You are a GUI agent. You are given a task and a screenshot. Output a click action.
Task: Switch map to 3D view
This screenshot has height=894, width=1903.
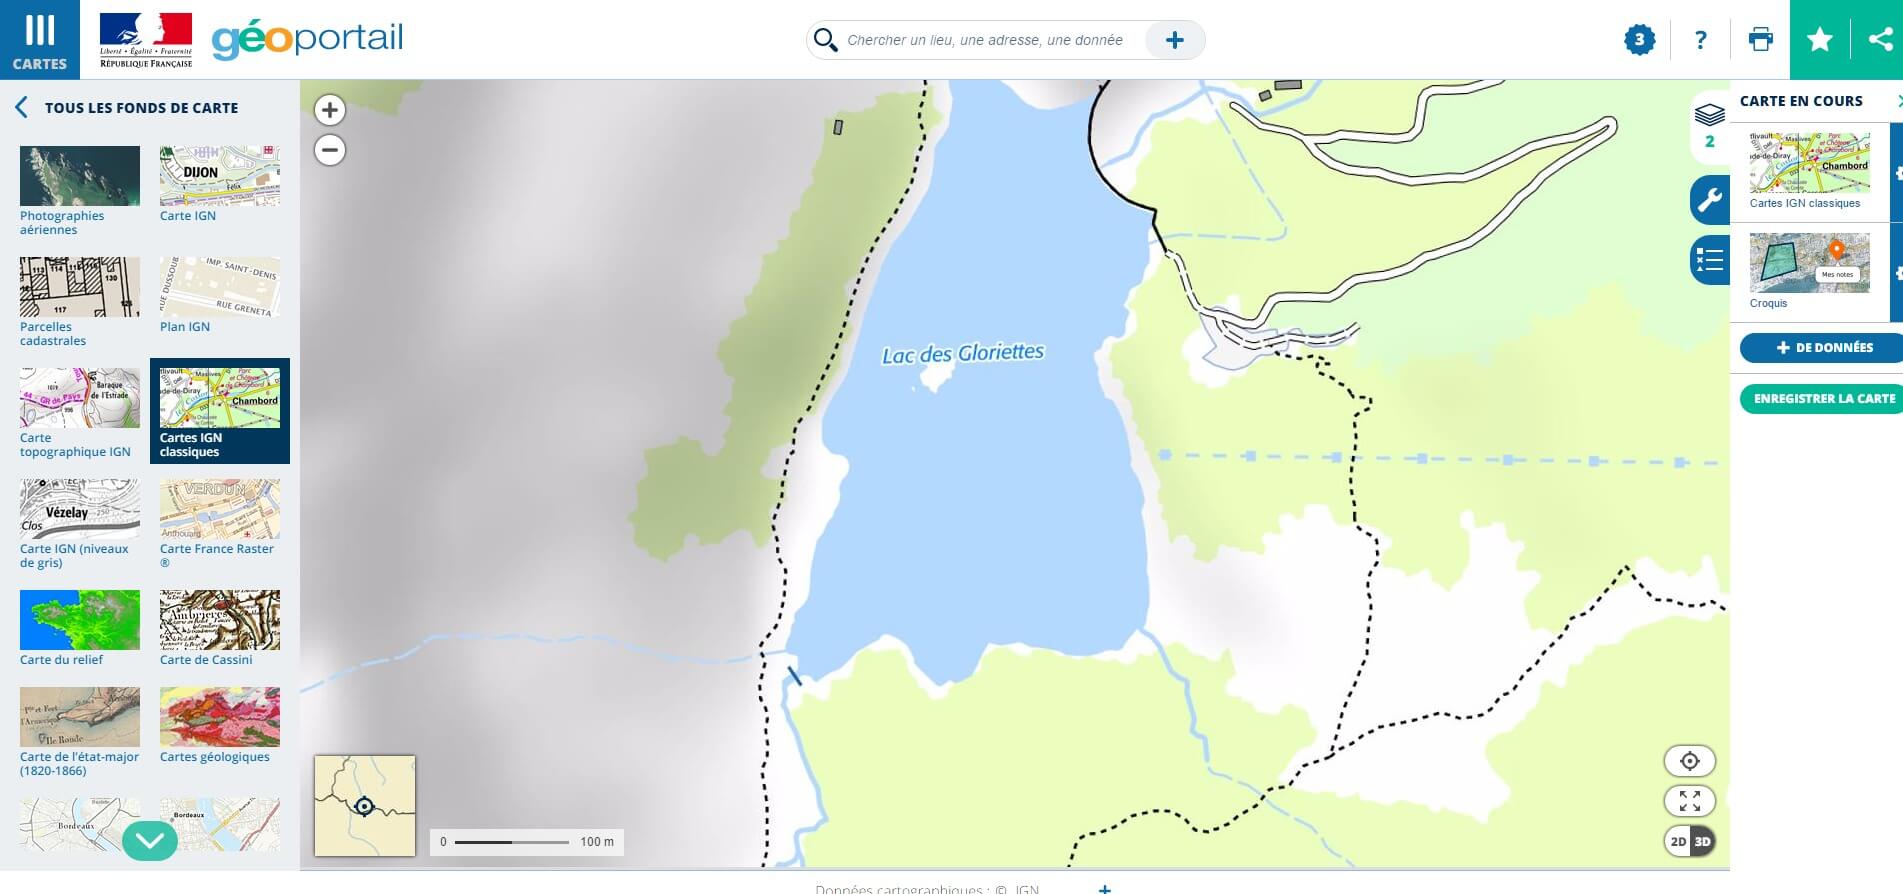1702,841
